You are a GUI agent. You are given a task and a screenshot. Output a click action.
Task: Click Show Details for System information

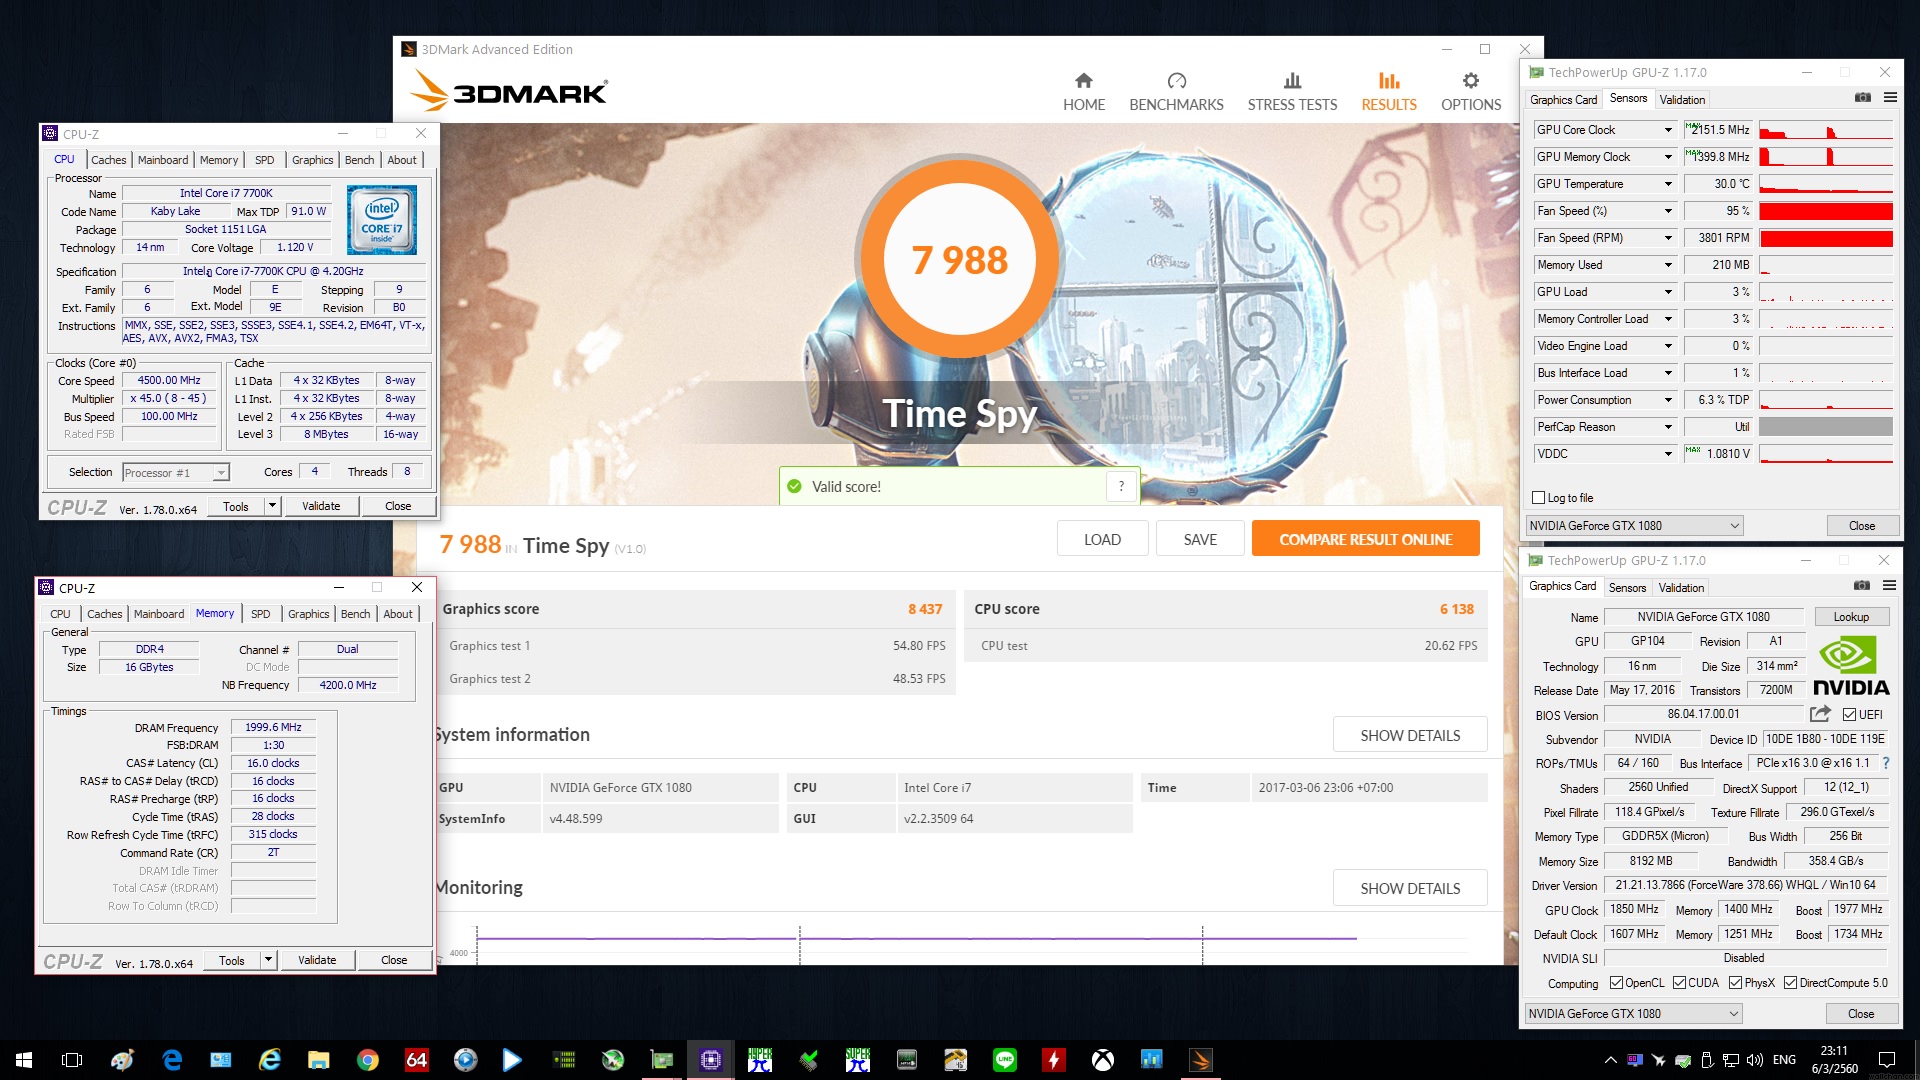(1409, 735)
